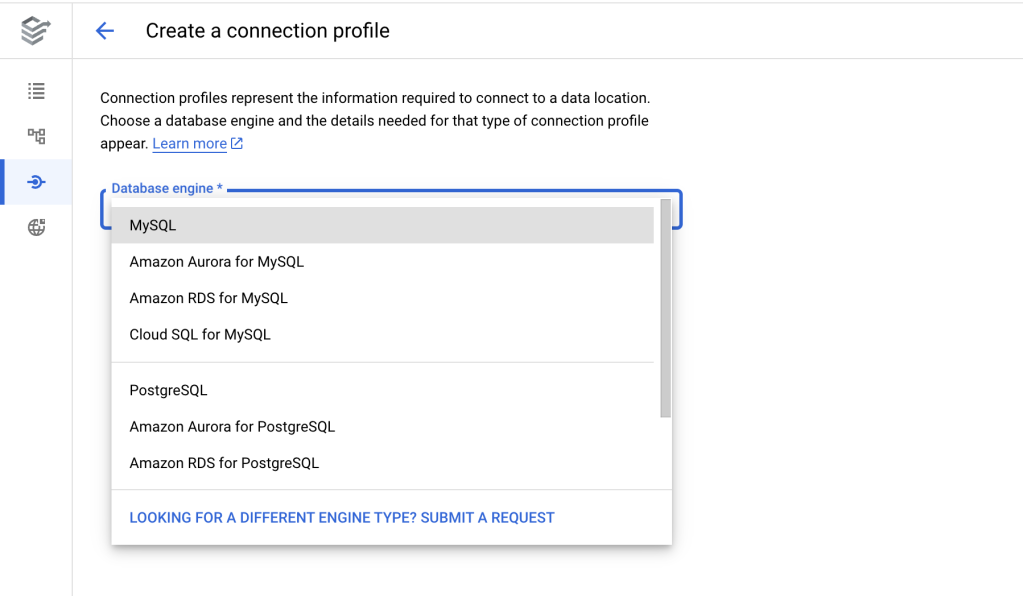
Task: Pick Amazon RDS for PostgreSQL
Action: coord(224,463)
